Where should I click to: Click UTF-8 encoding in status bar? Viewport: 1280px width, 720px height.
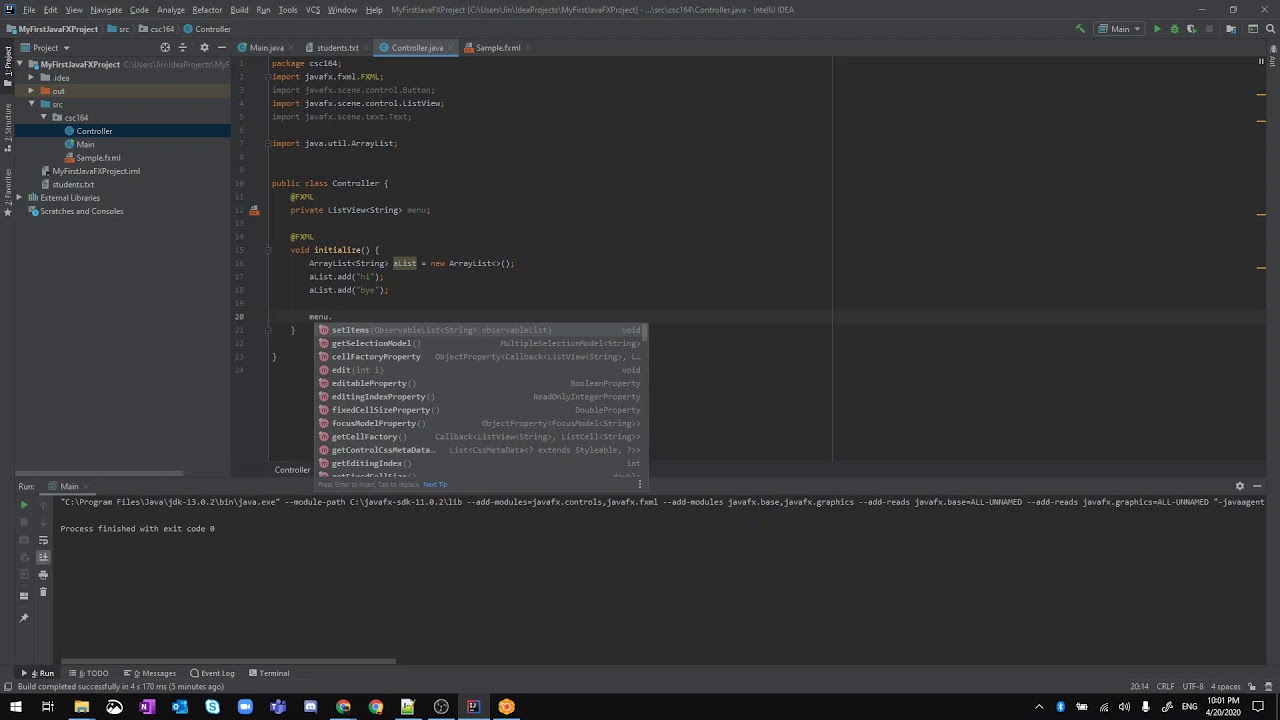[x=1193, y=687]
